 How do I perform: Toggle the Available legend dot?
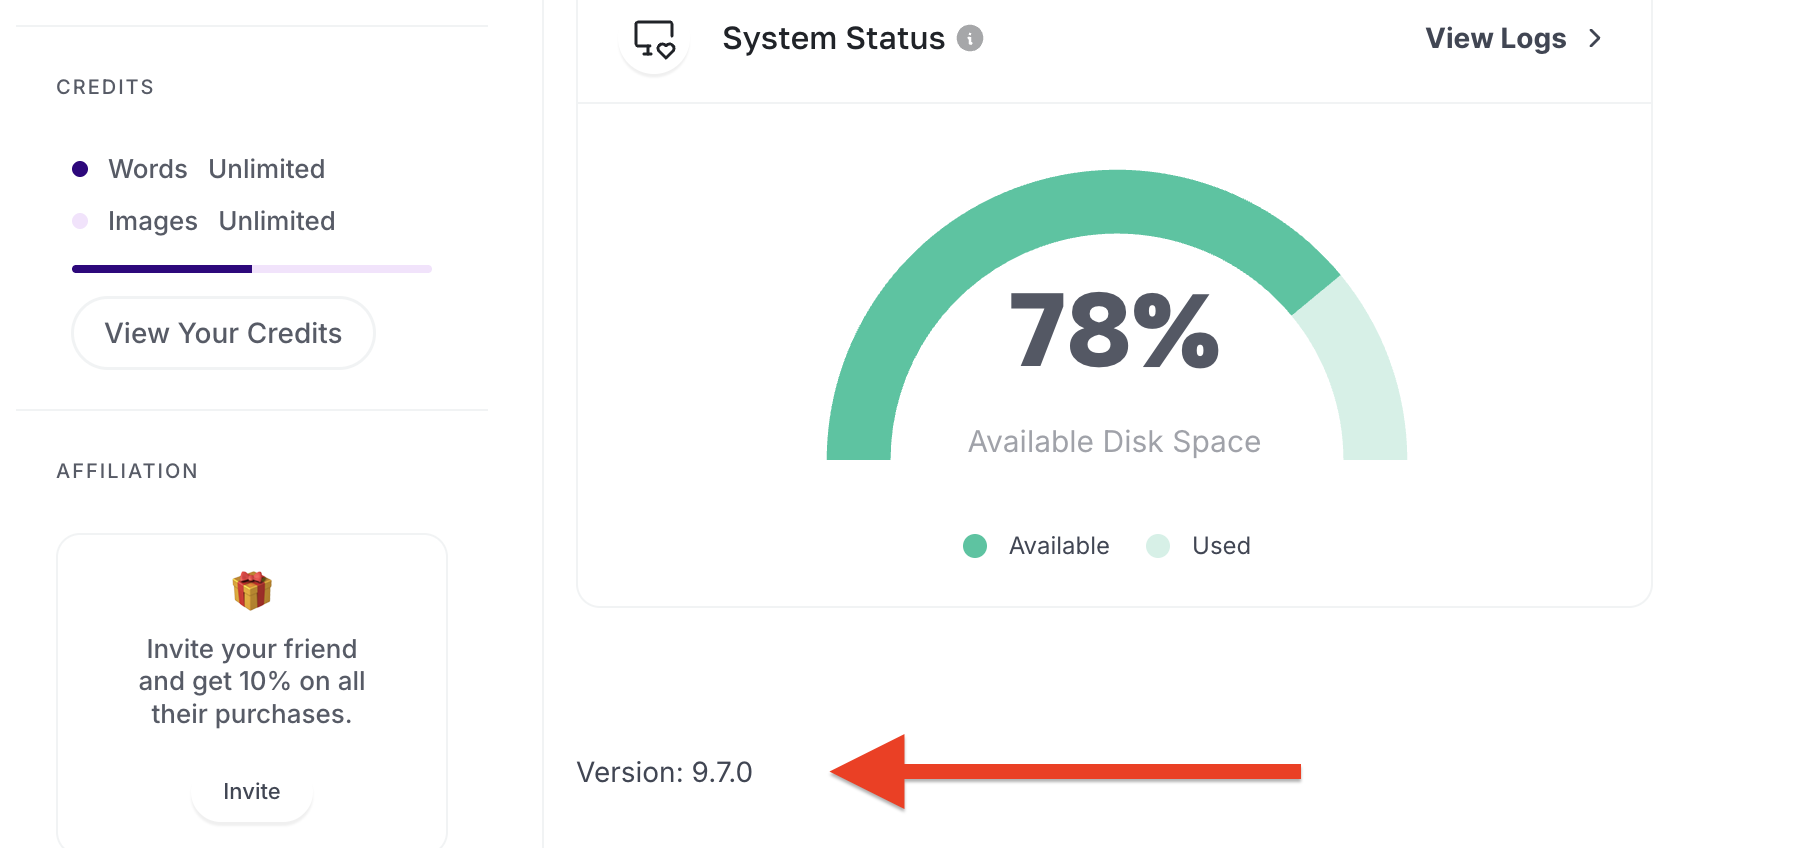click(x=975, y=546)
